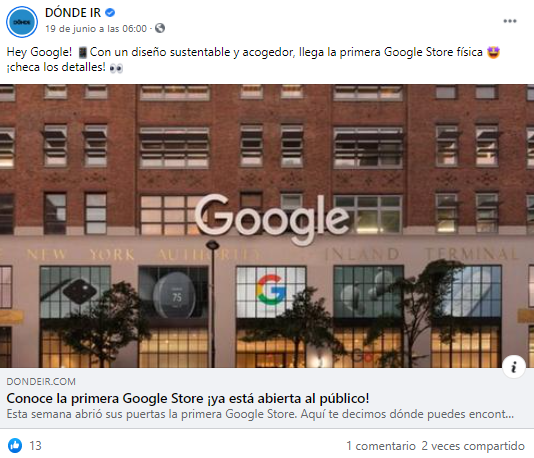Click the description starting Esta semana abrió
The image size is (534, 458).
(x=260, y=414)
